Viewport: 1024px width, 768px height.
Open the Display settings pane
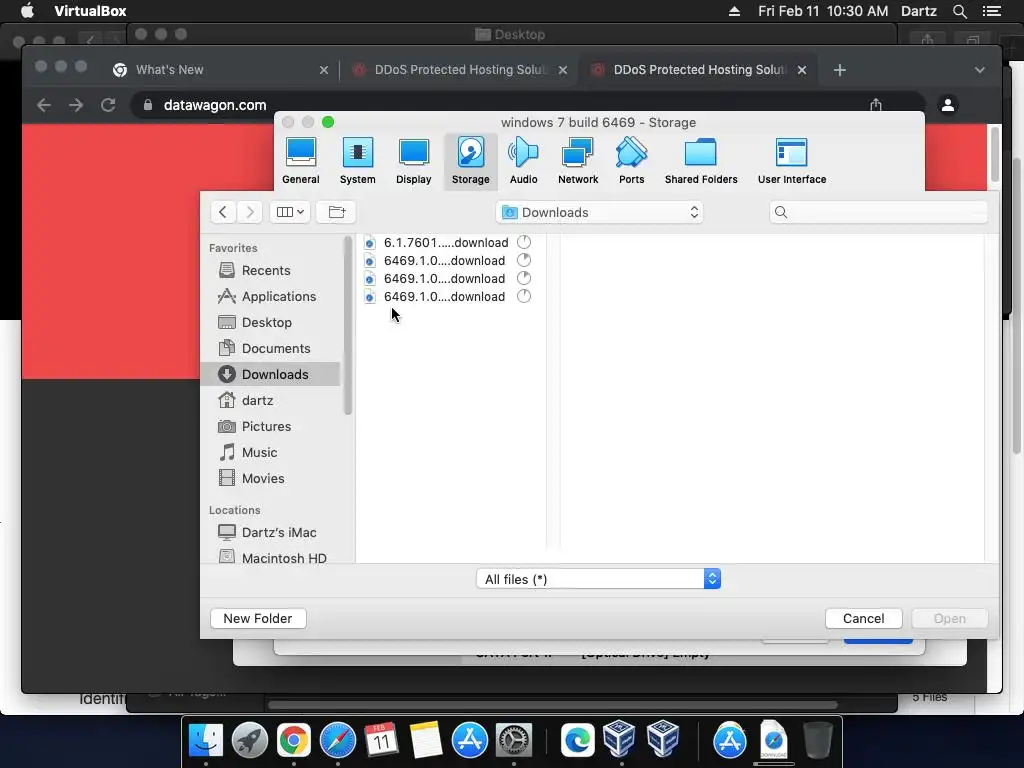[x=413, y=161]
